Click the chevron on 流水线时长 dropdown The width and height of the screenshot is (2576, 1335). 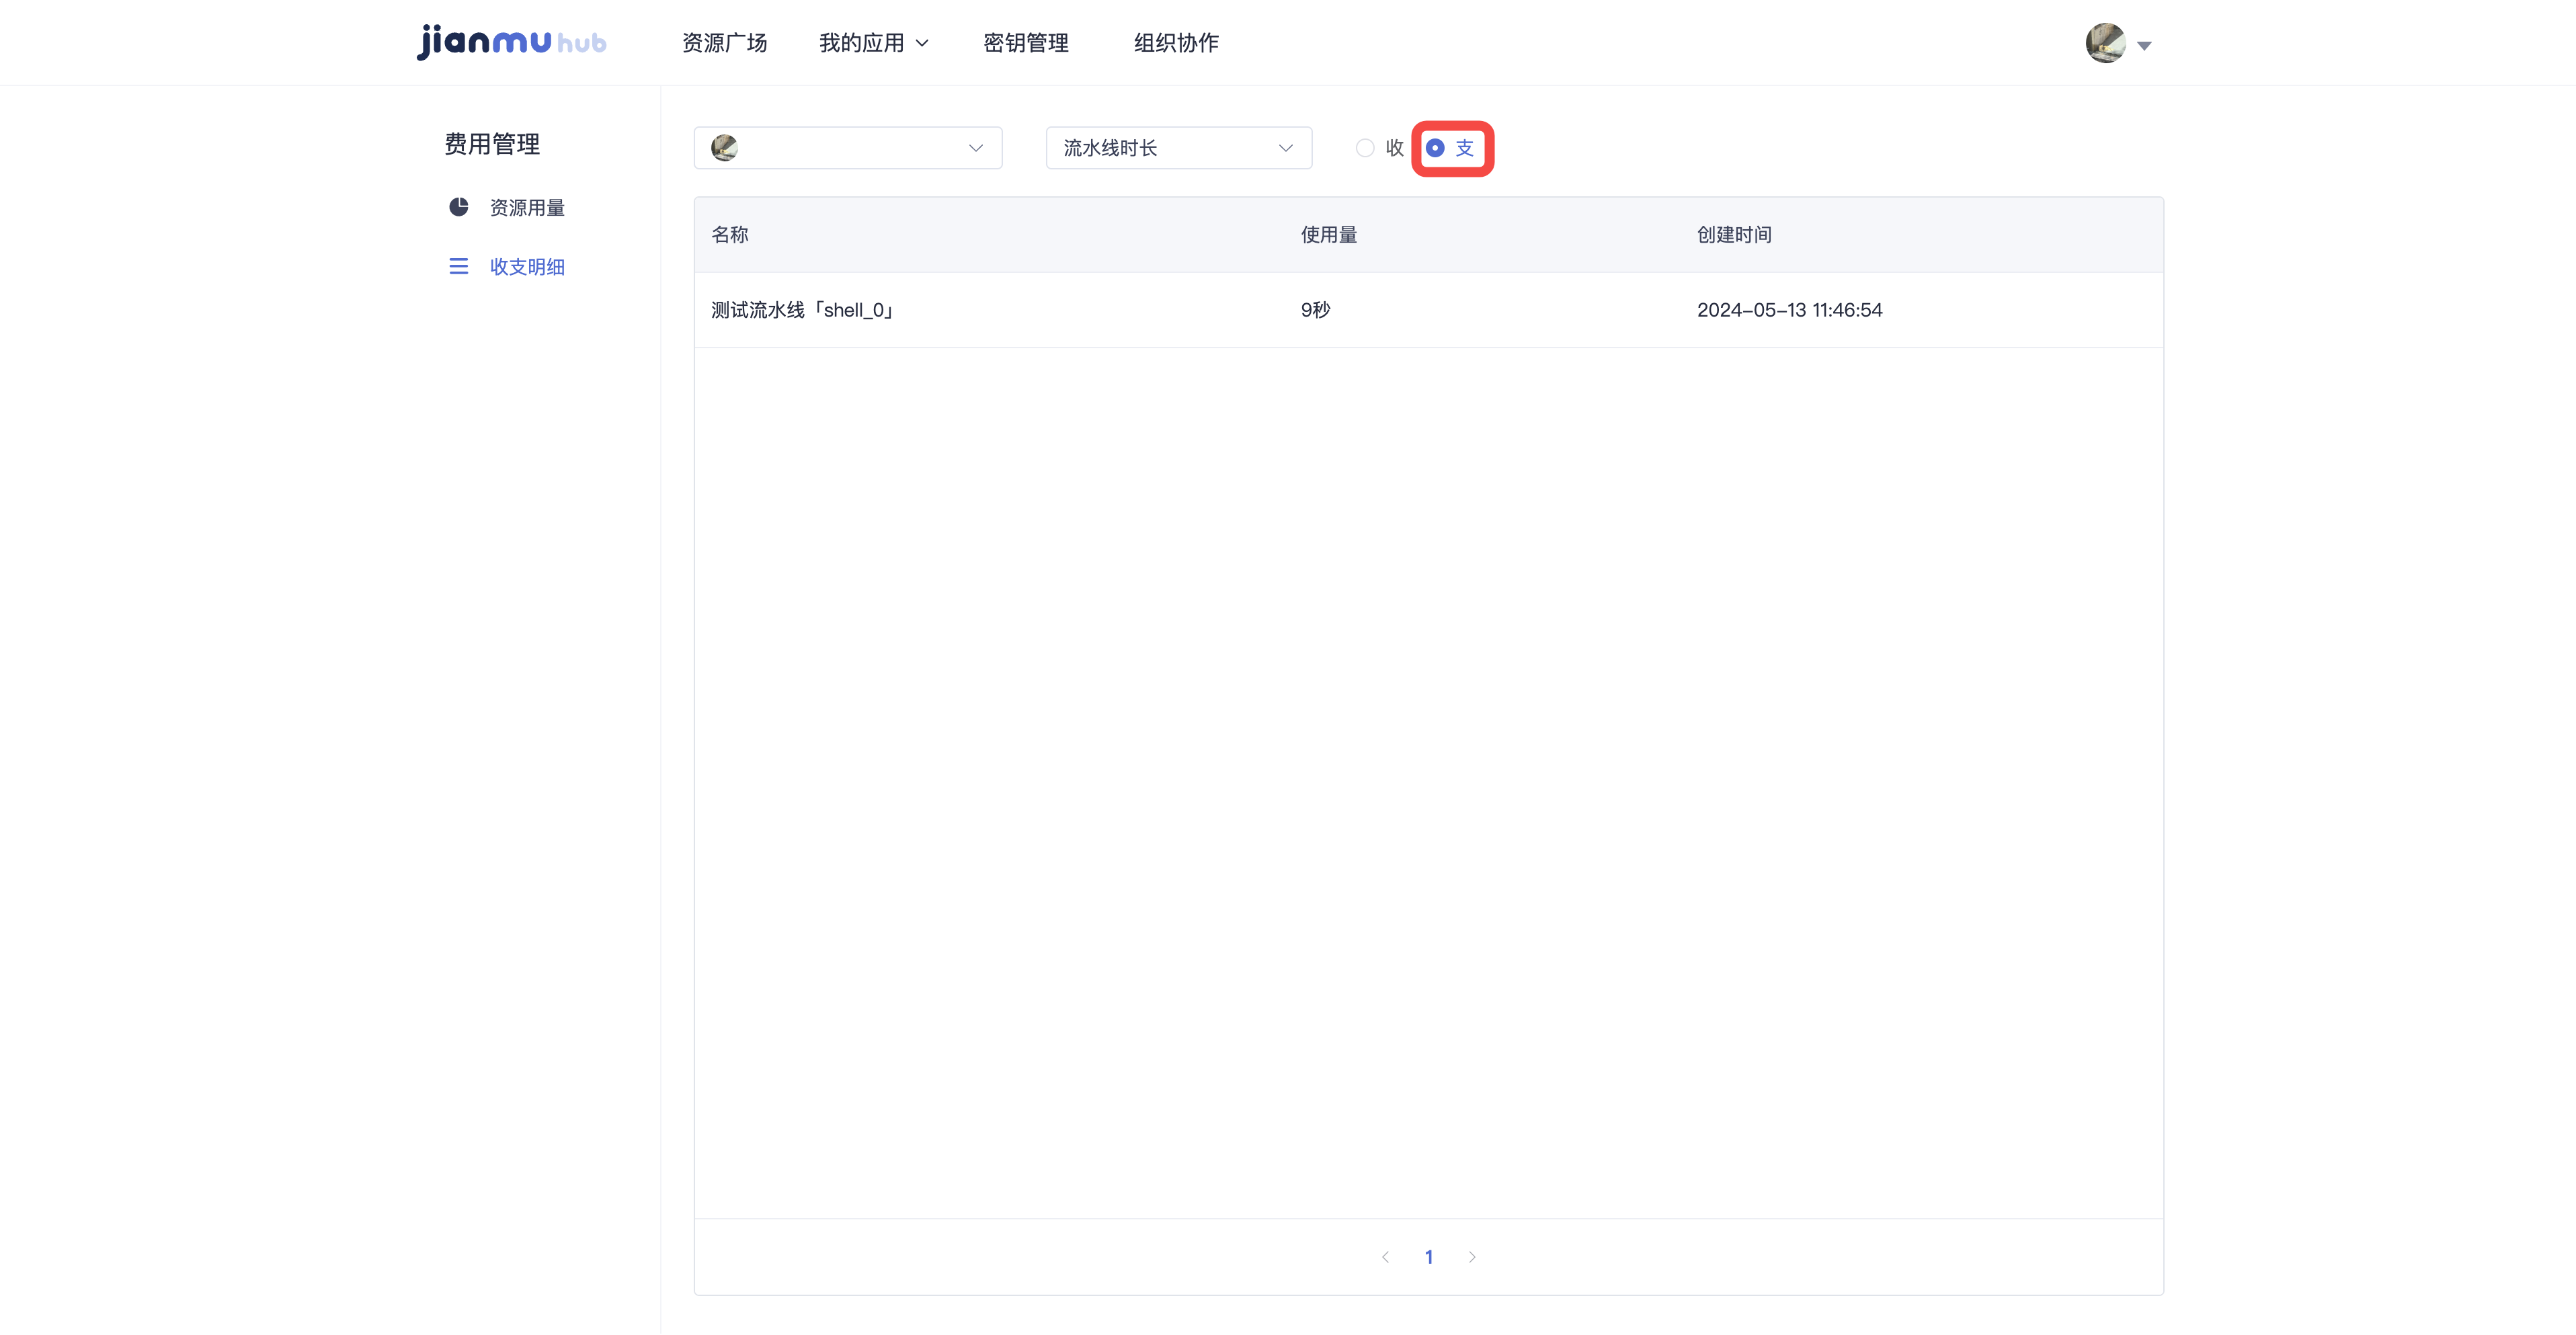click(1286, 148)
